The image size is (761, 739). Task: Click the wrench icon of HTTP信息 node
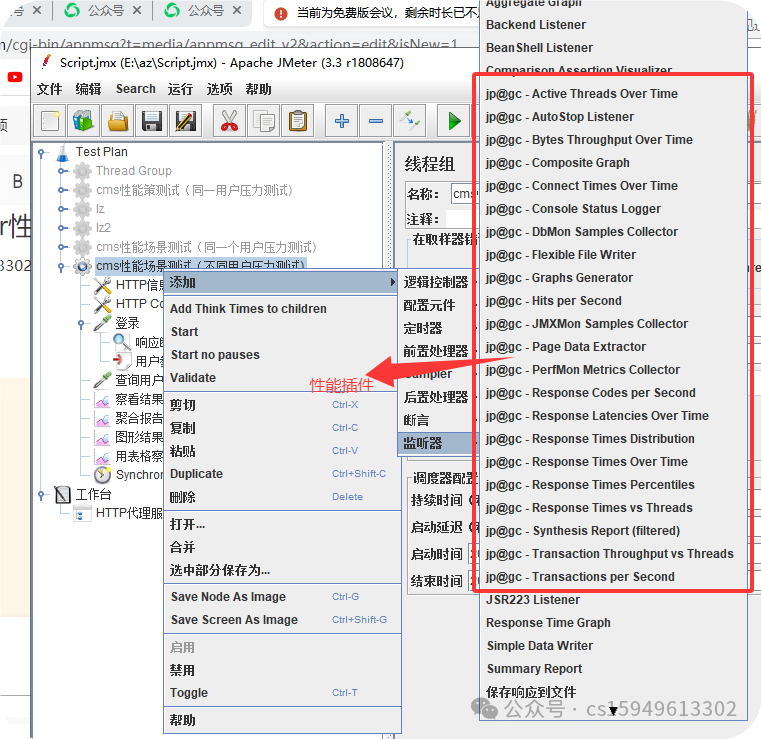click(x=103, y=285)
